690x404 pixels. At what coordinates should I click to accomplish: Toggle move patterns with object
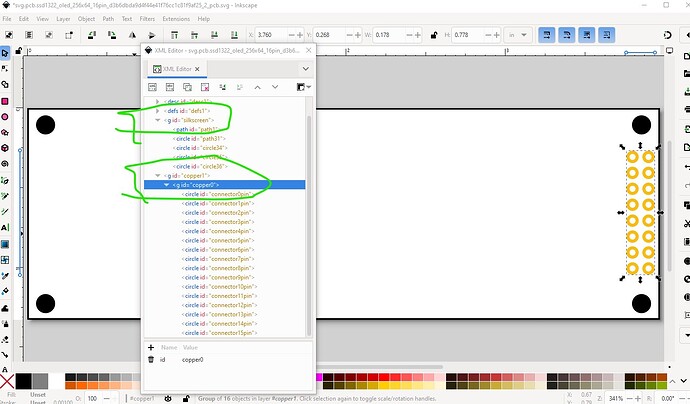click(607, 35)
